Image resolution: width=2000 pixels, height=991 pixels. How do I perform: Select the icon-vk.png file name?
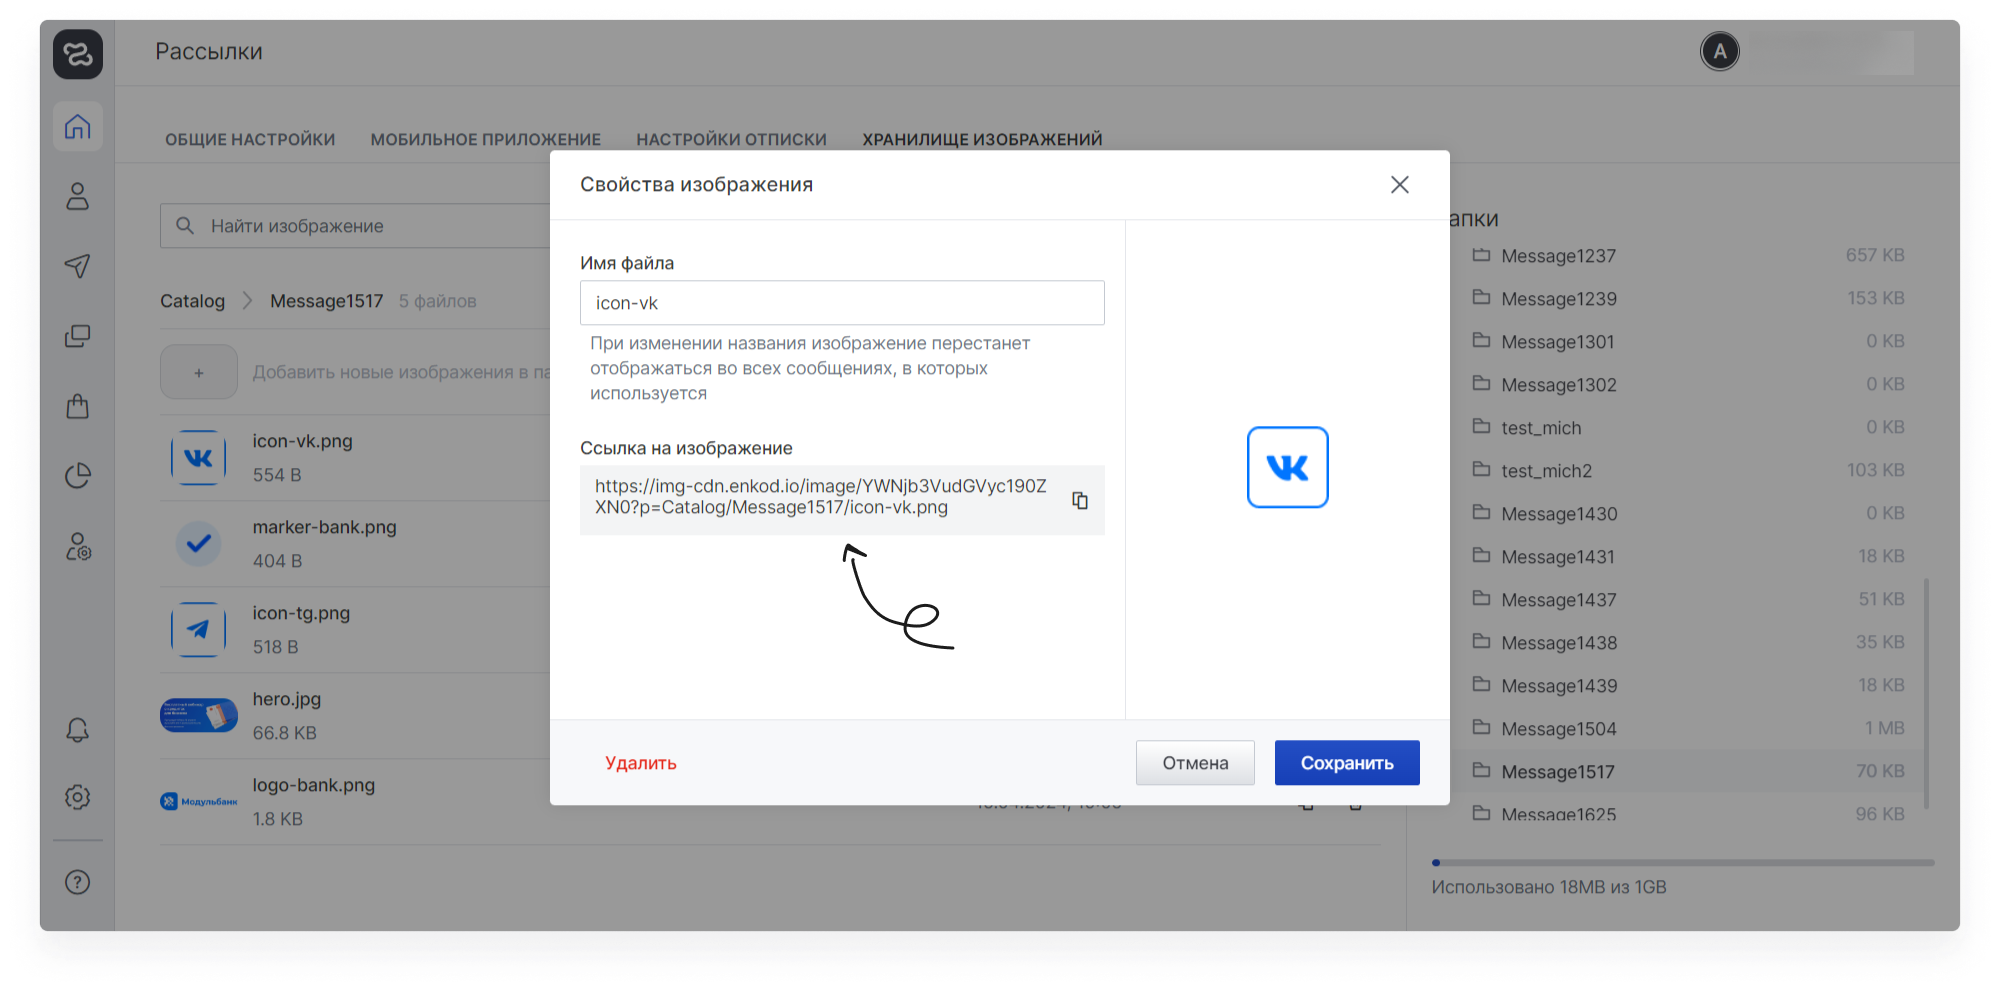click(303, 441)
